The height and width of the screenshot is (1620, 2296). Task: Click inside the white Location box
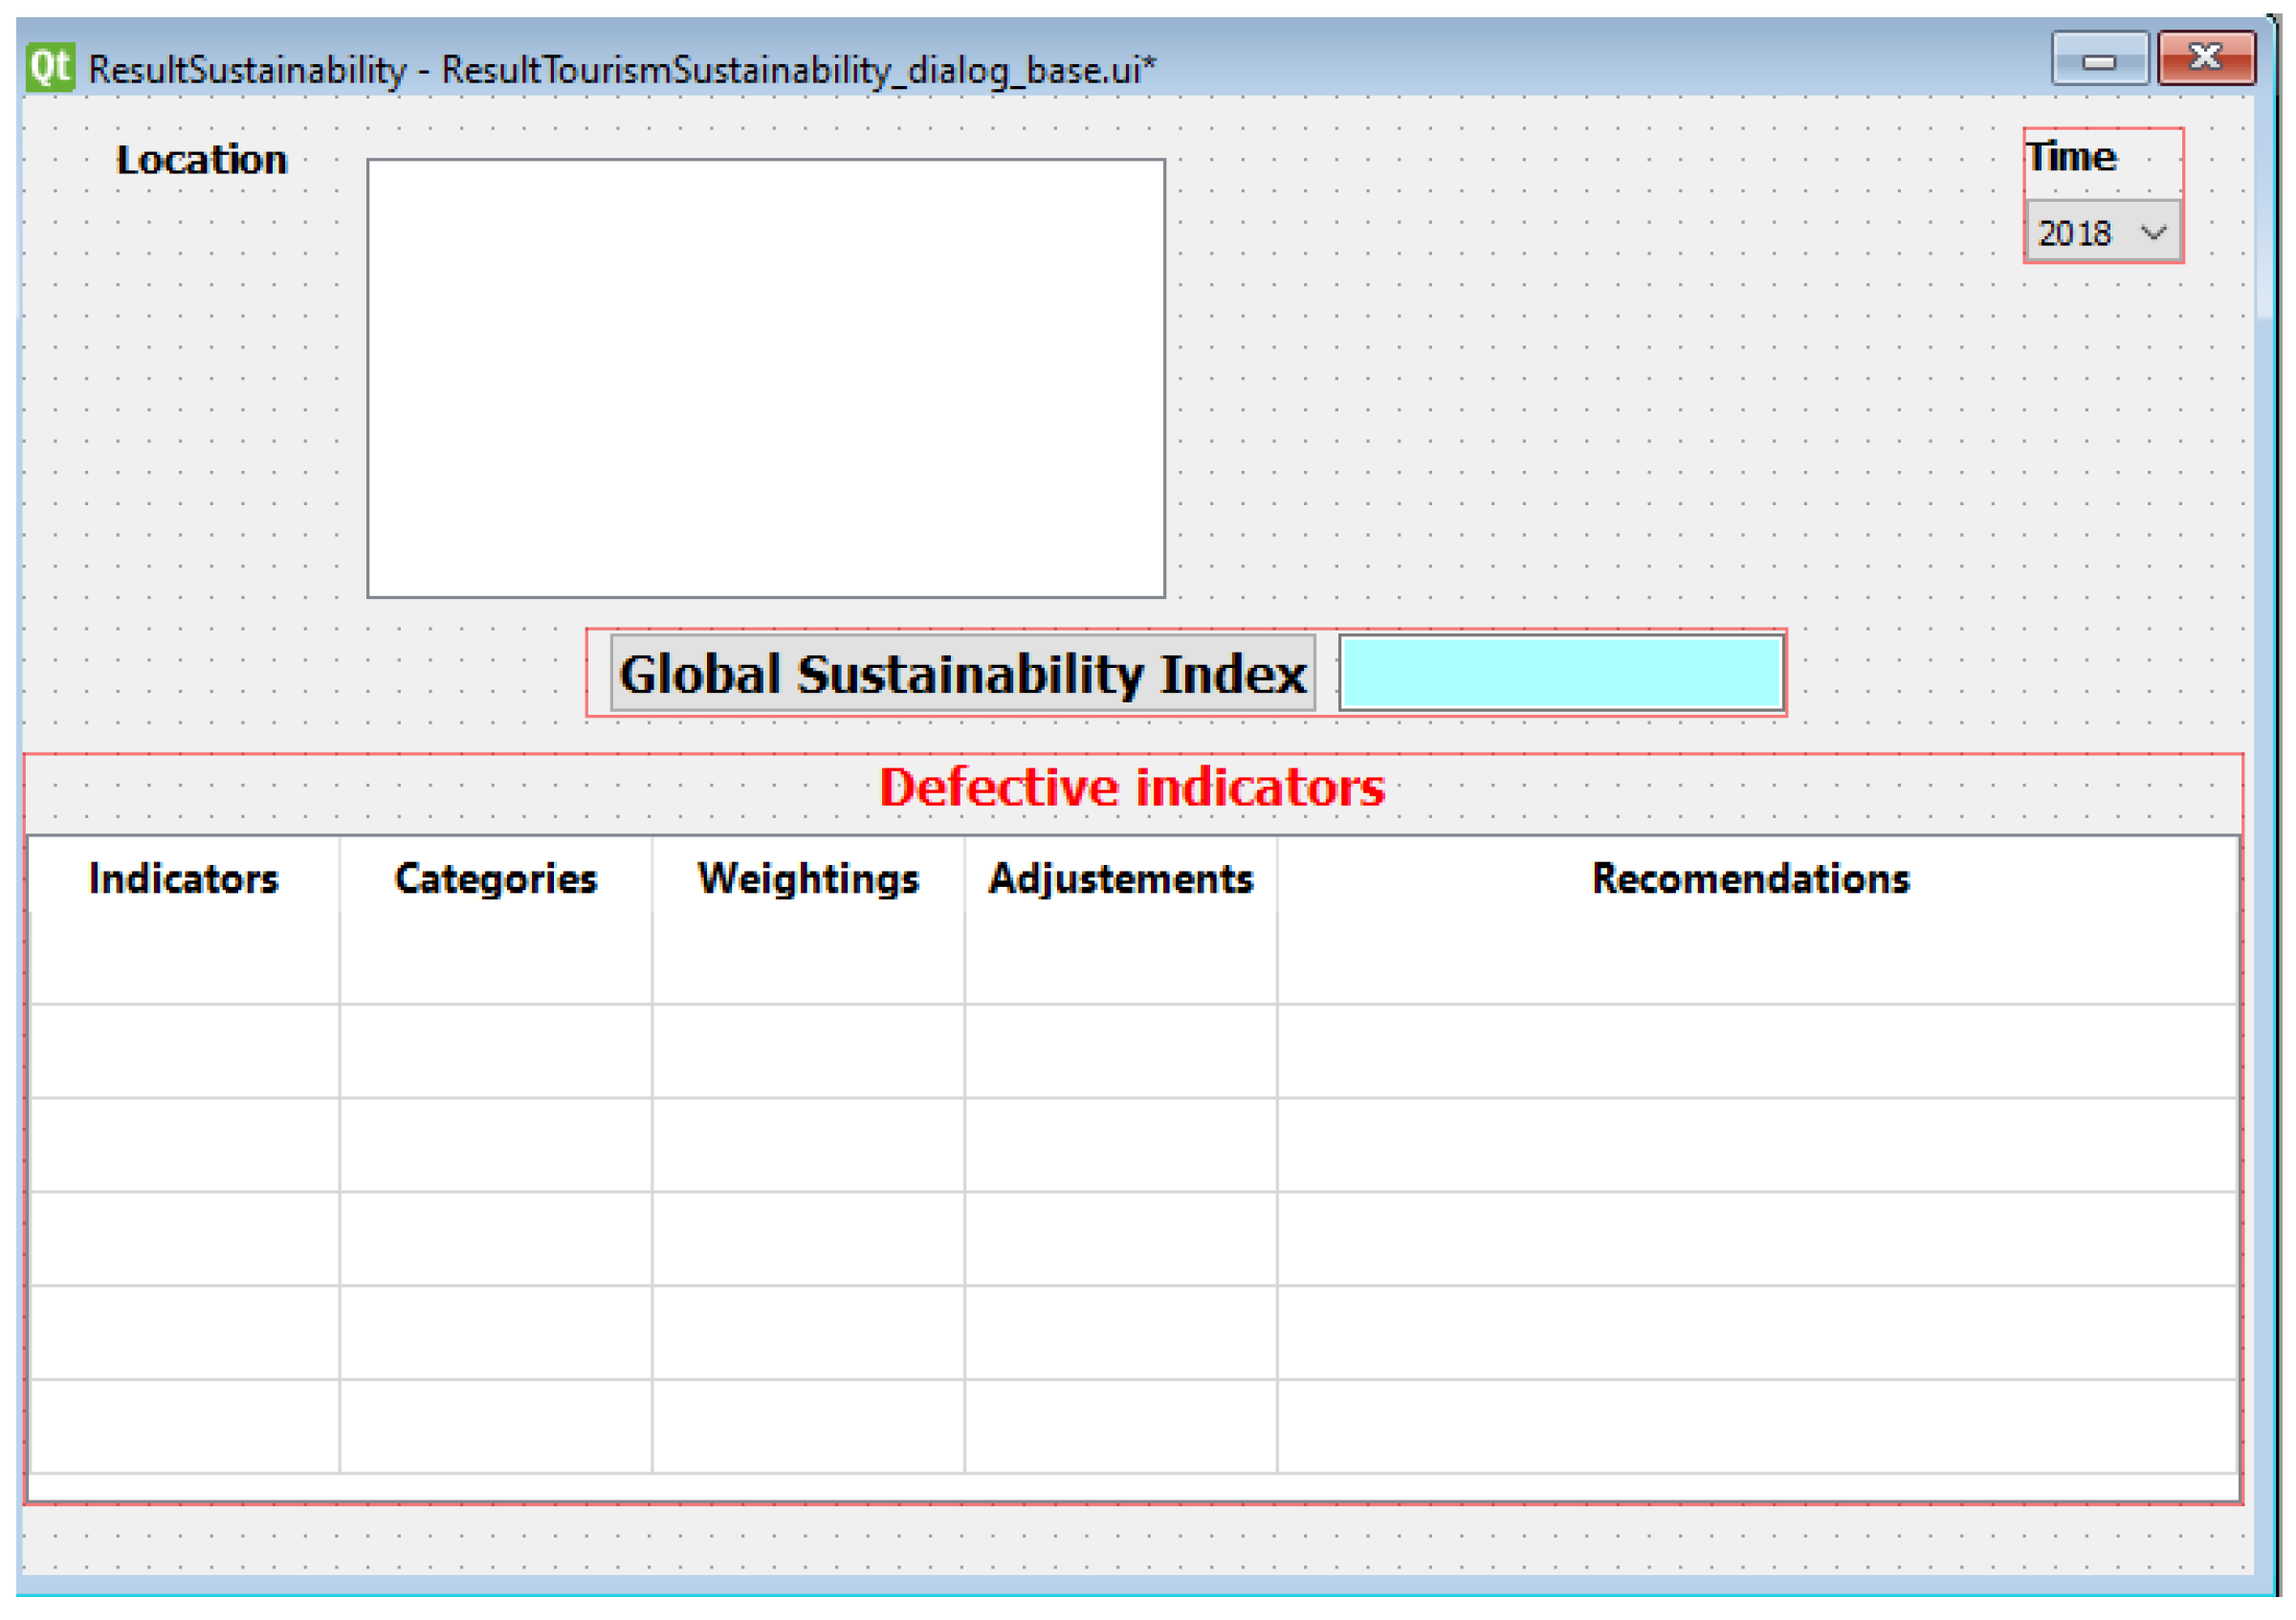(x=766, y=378)
